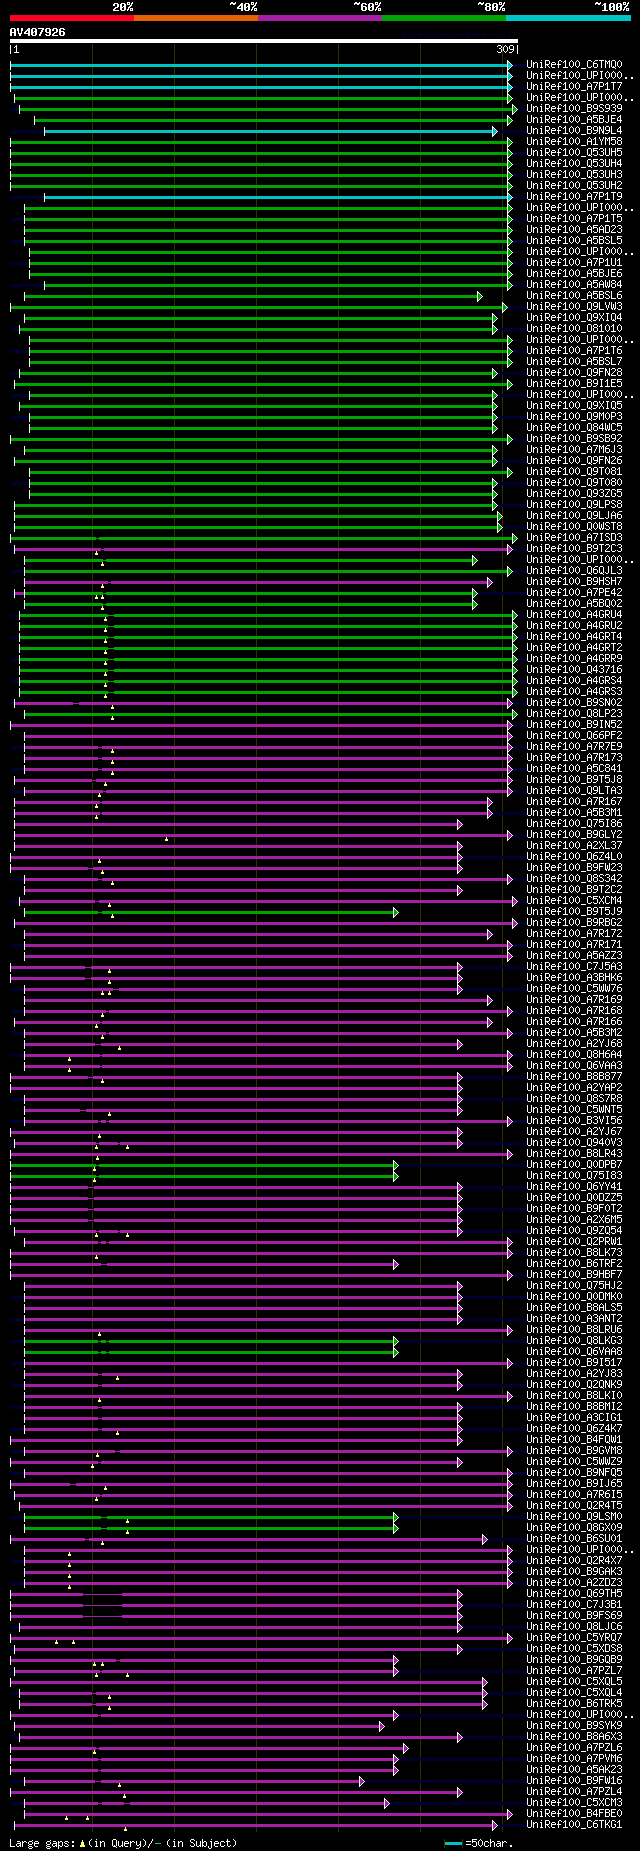Click UniRef100_B9SN02

pos(574,703)
